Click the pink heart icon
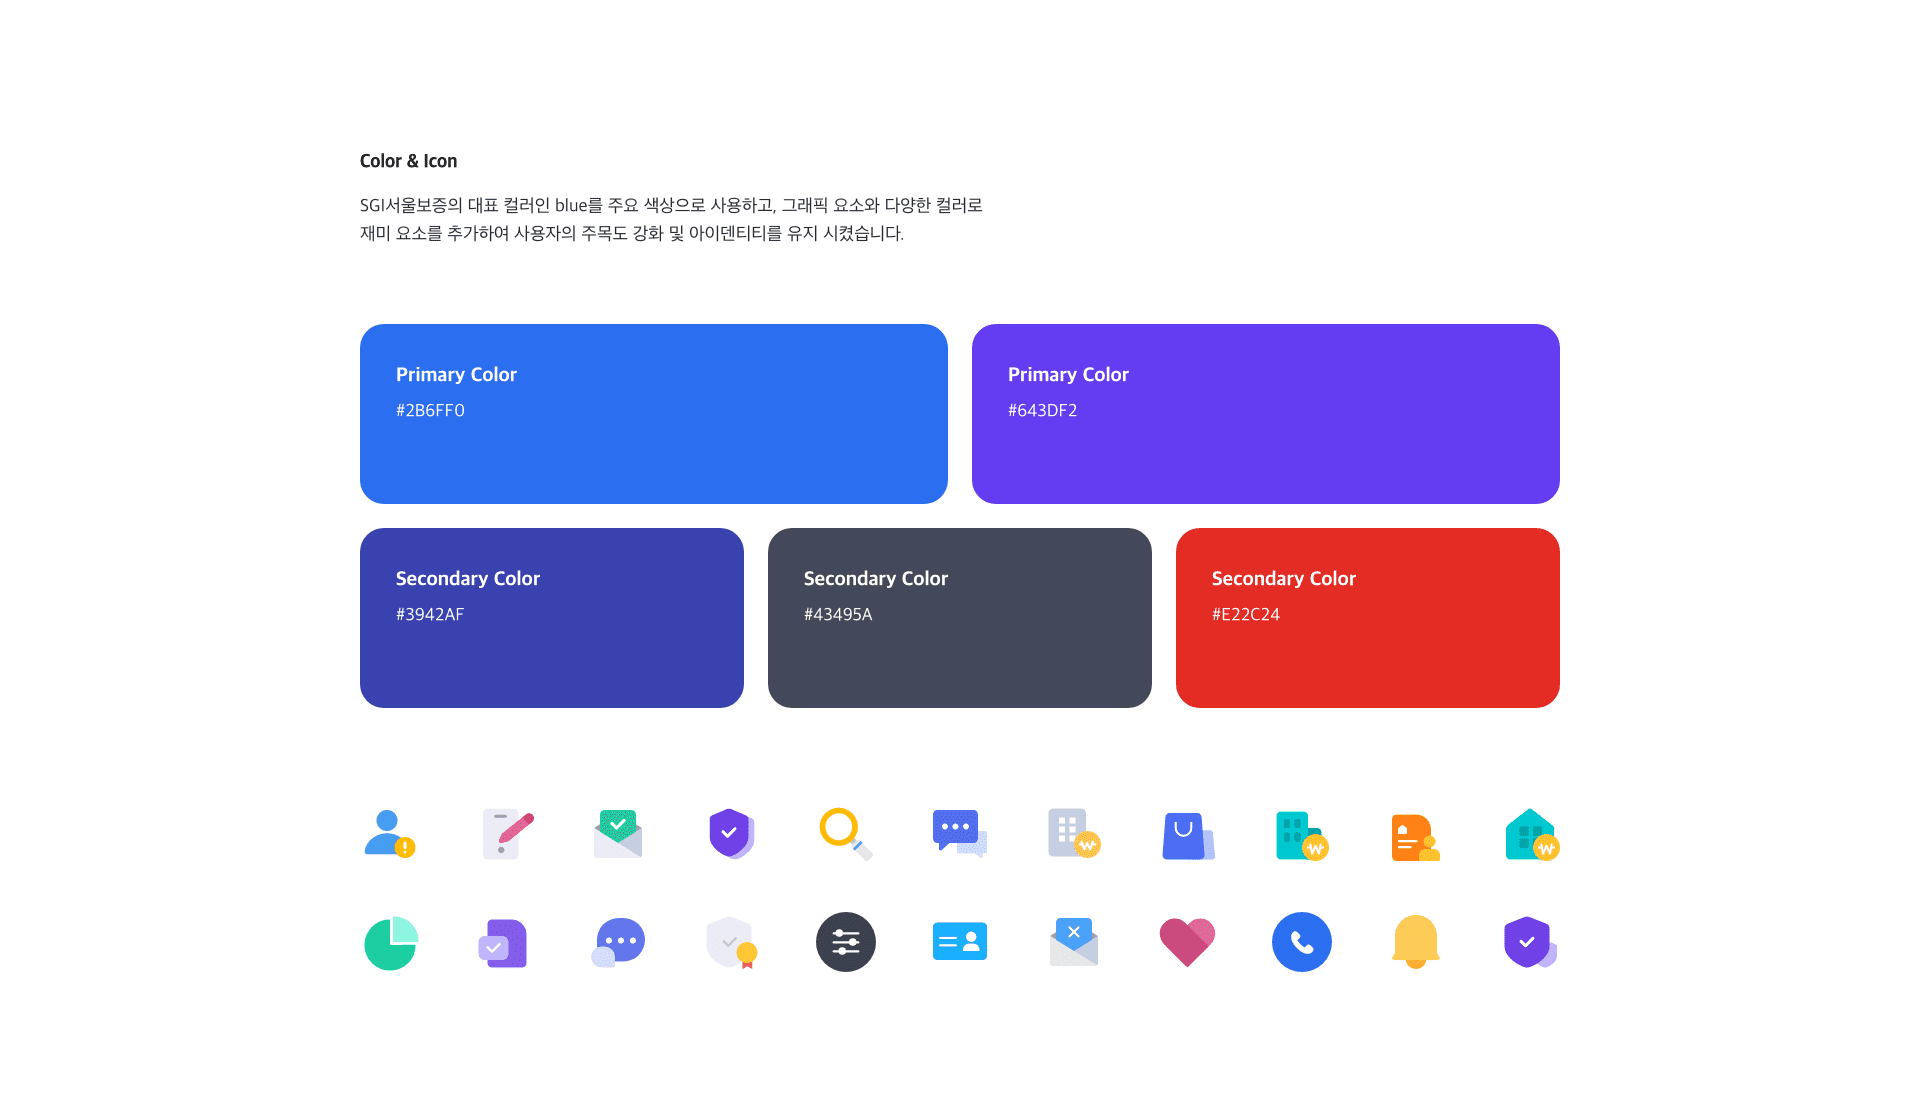The height and width of the screenshot is (1120, 1920). [x=1187, y=942]
